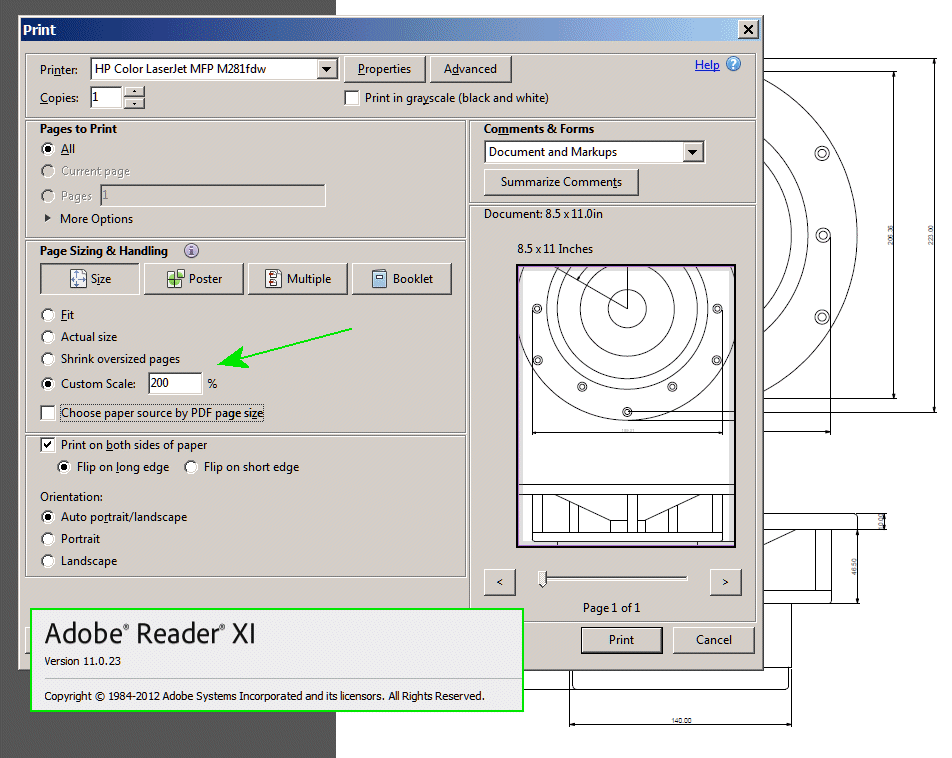Select the Actual size radio button
Viewport: 952px width, 758px height.
[x=48, y=336]
